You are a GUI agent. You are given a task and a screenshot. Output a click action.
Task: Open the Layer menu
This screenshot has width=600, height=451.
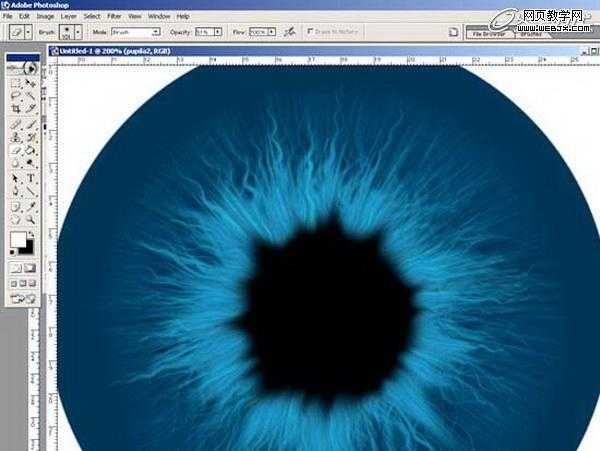[68, 17]
